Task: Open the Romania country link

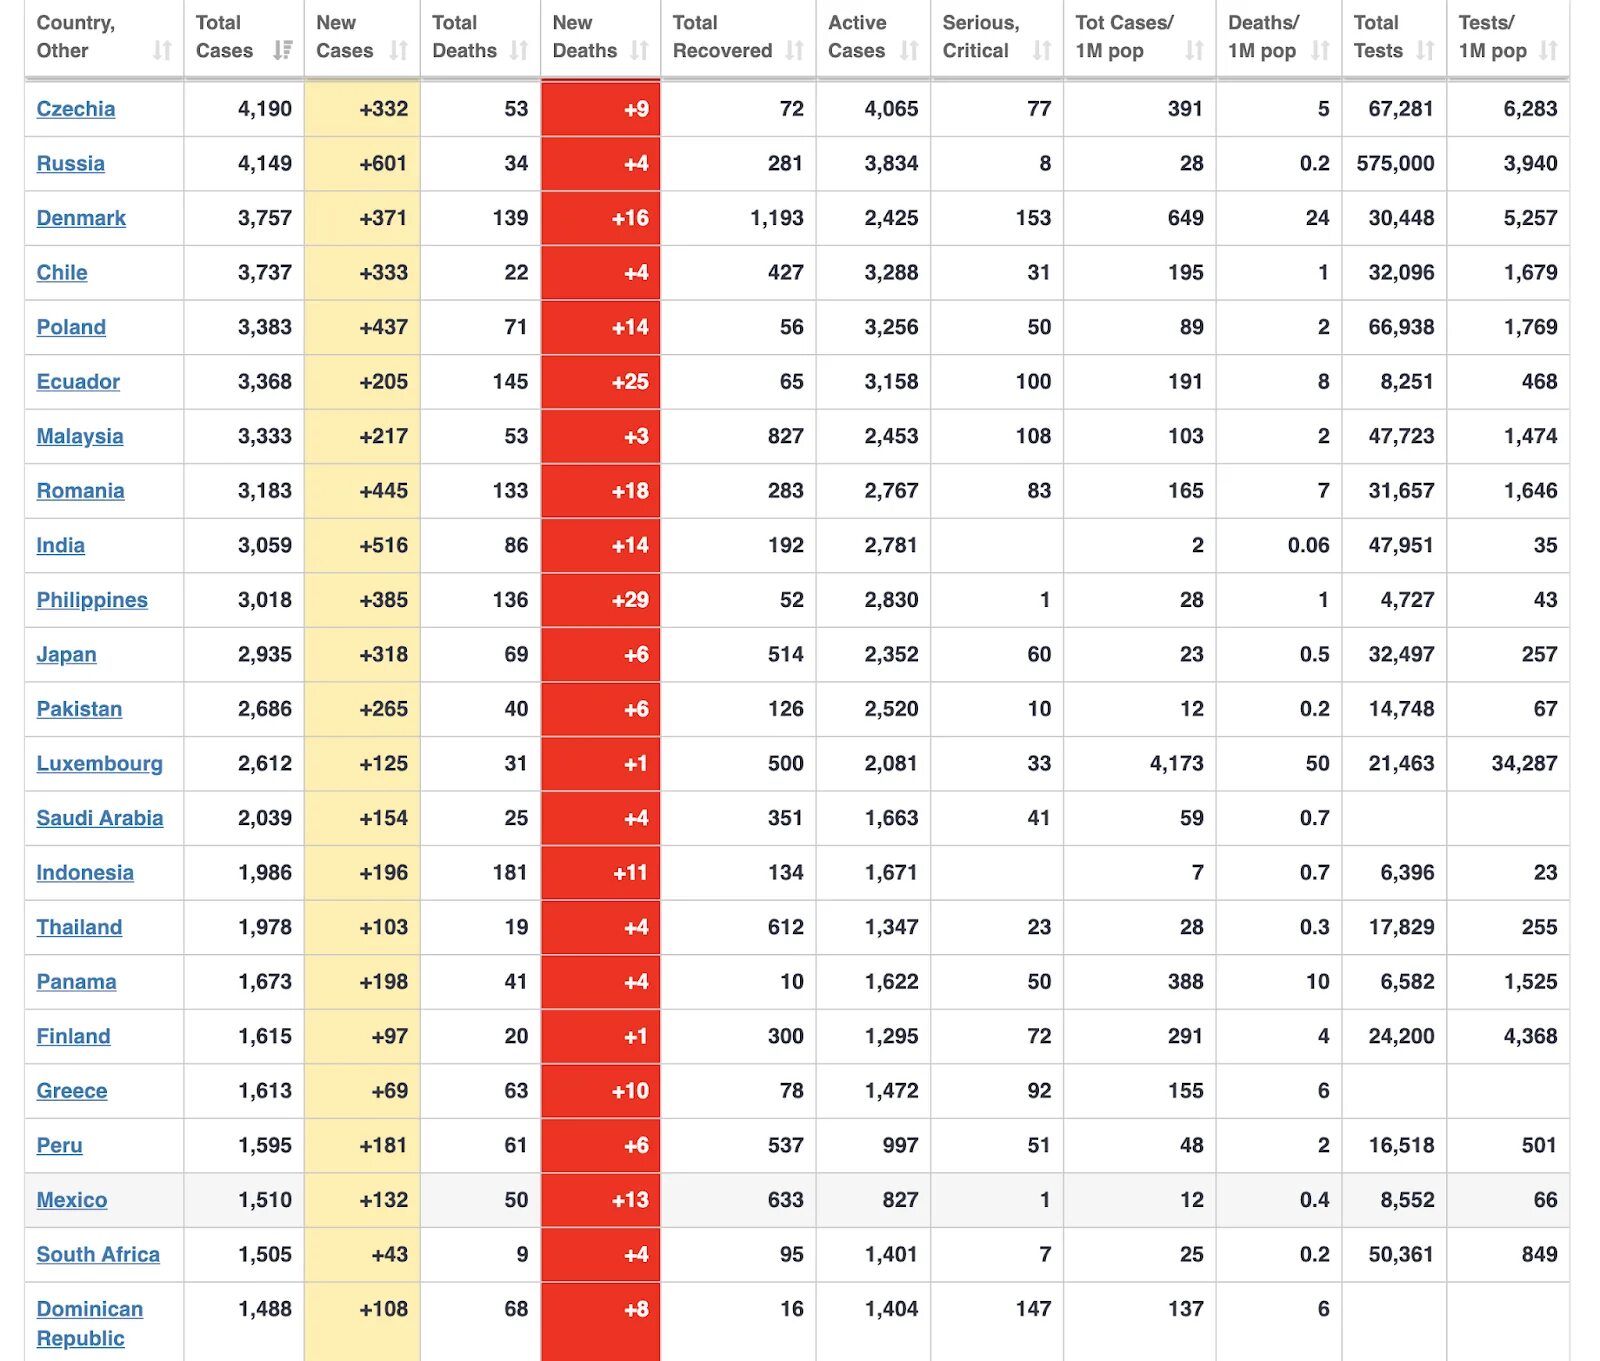Action: [80, 491]
